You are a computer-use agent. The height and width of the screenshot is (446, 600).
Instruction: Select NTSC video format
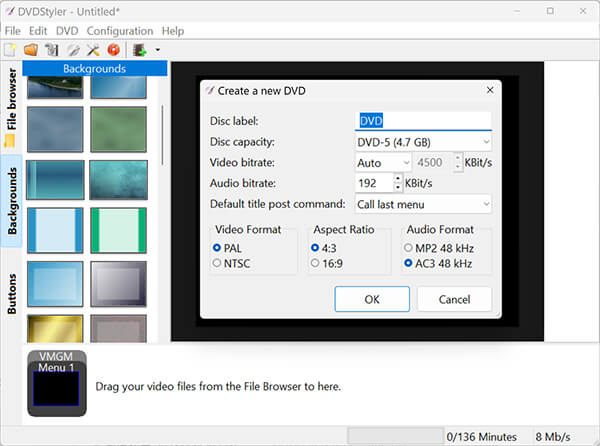tap(232, 264)
